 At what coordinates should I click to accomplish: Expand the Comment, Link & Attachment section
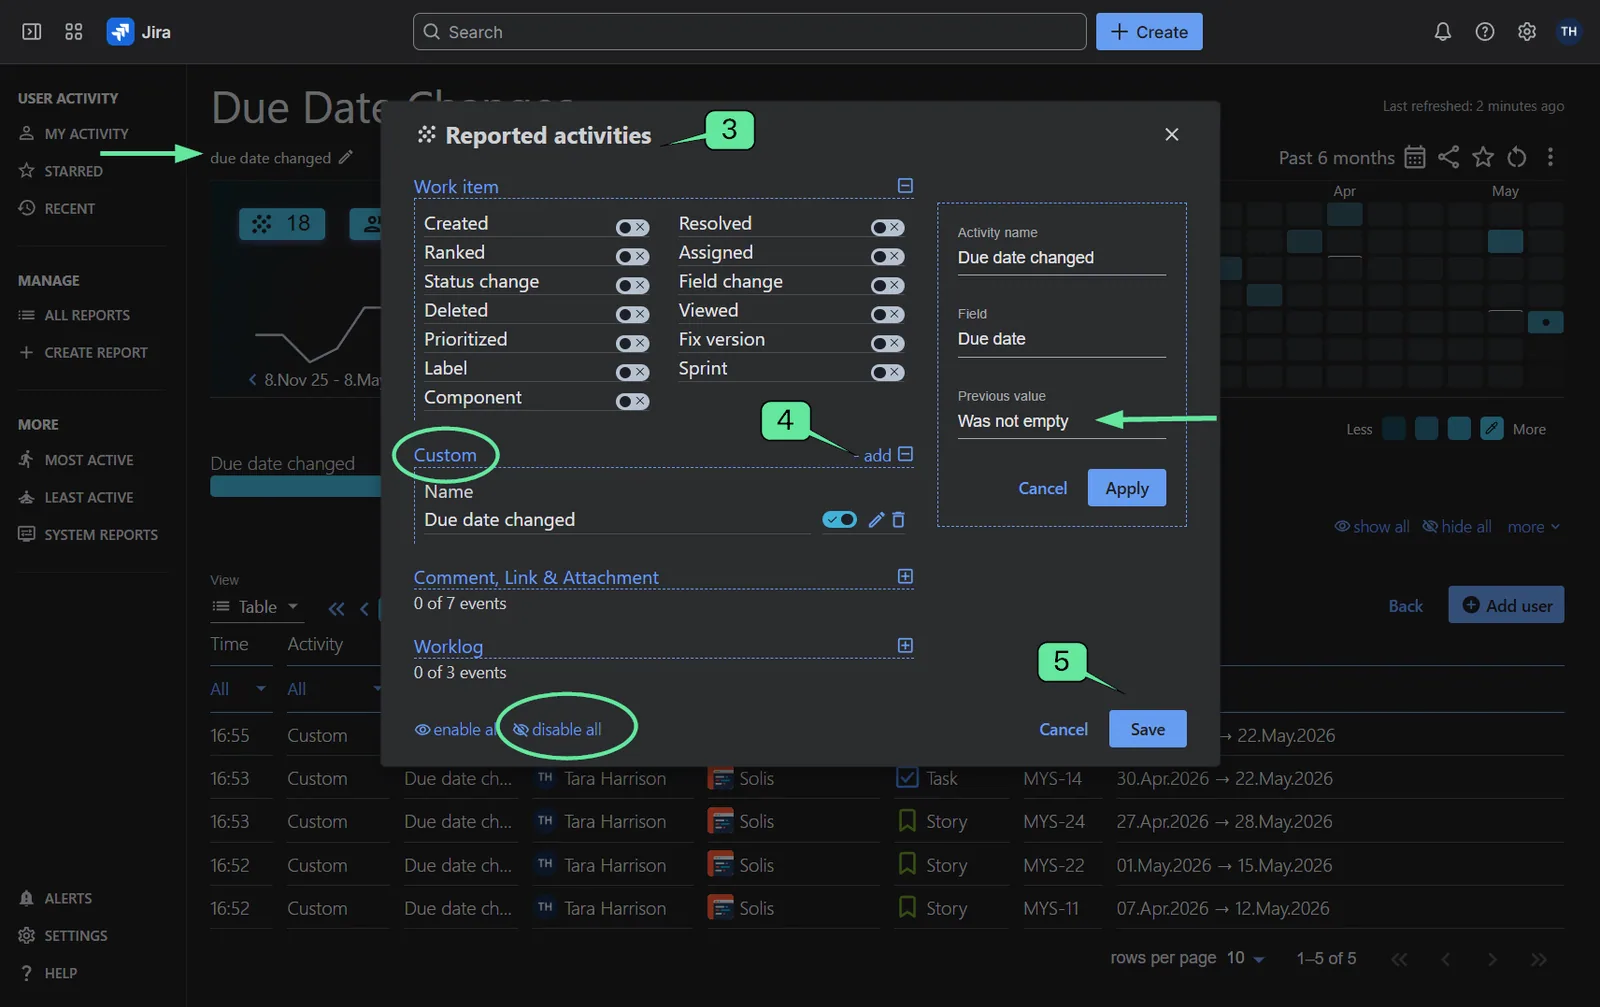click(x=905, y=577)
